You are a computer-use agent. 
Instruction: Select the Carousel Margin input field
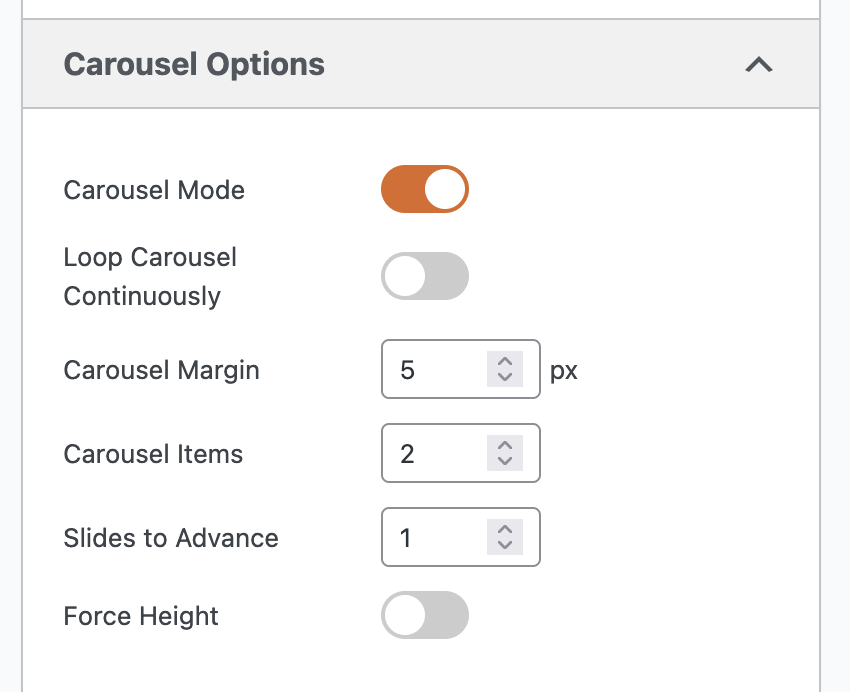(440, 369)
